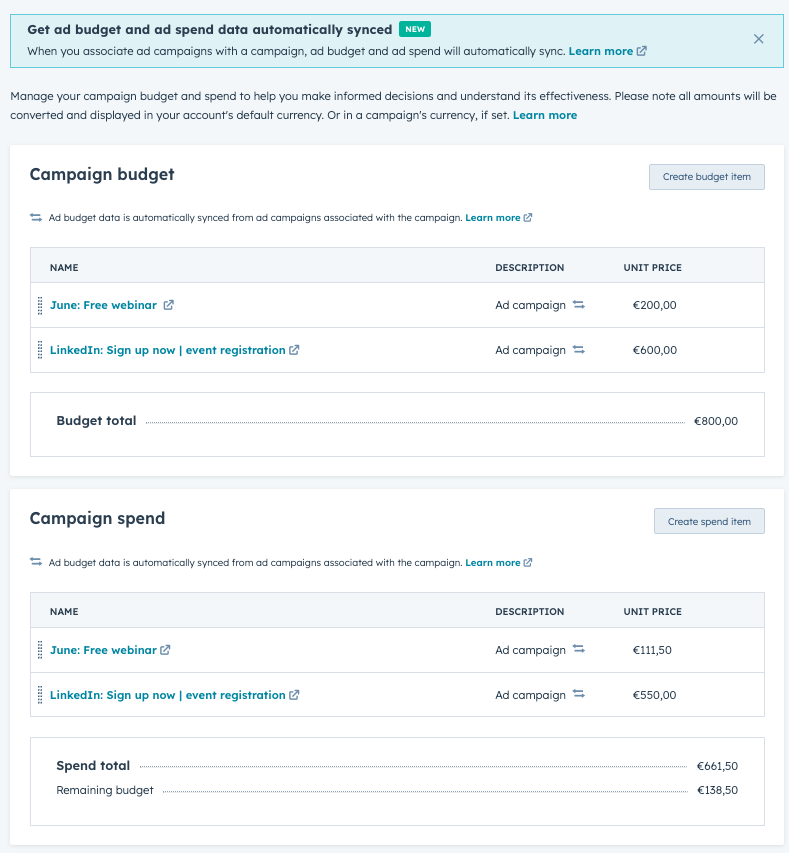789x853 pixels.
Task: Click Ad campaign description in spend LinkedIn row
Action: coord(531,695)
